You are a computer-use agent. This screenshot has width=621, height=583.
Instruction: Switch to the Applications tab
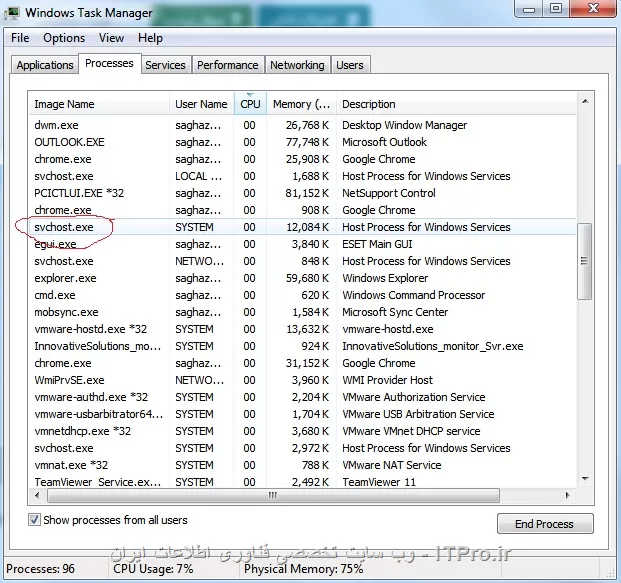tap(45, 65)
